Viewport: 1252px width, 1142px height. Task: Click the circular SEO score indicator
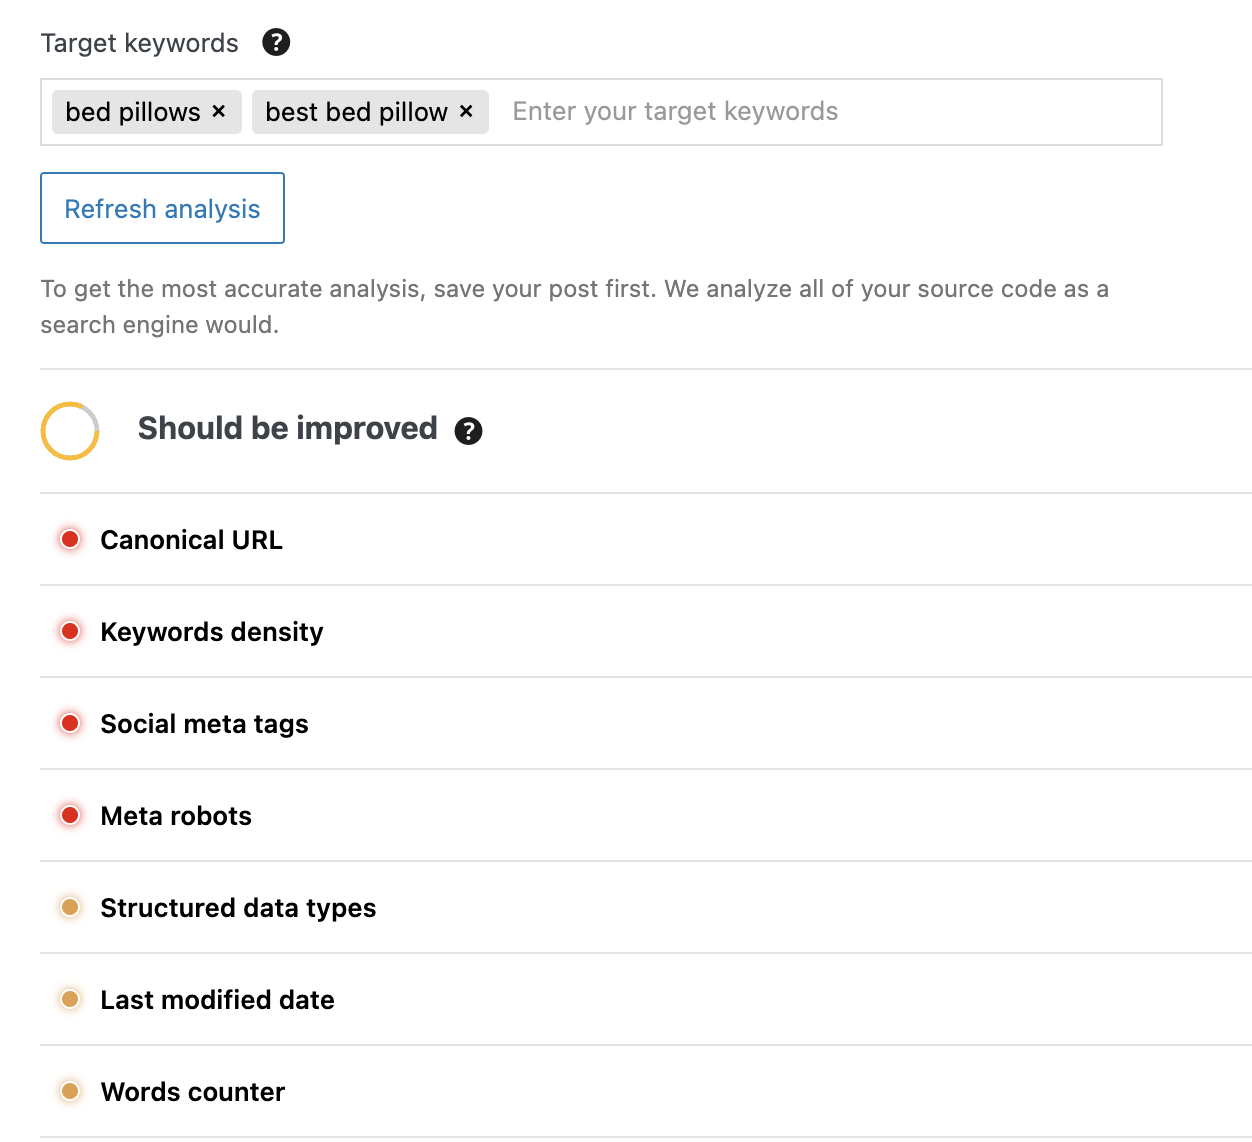(70, 431)
